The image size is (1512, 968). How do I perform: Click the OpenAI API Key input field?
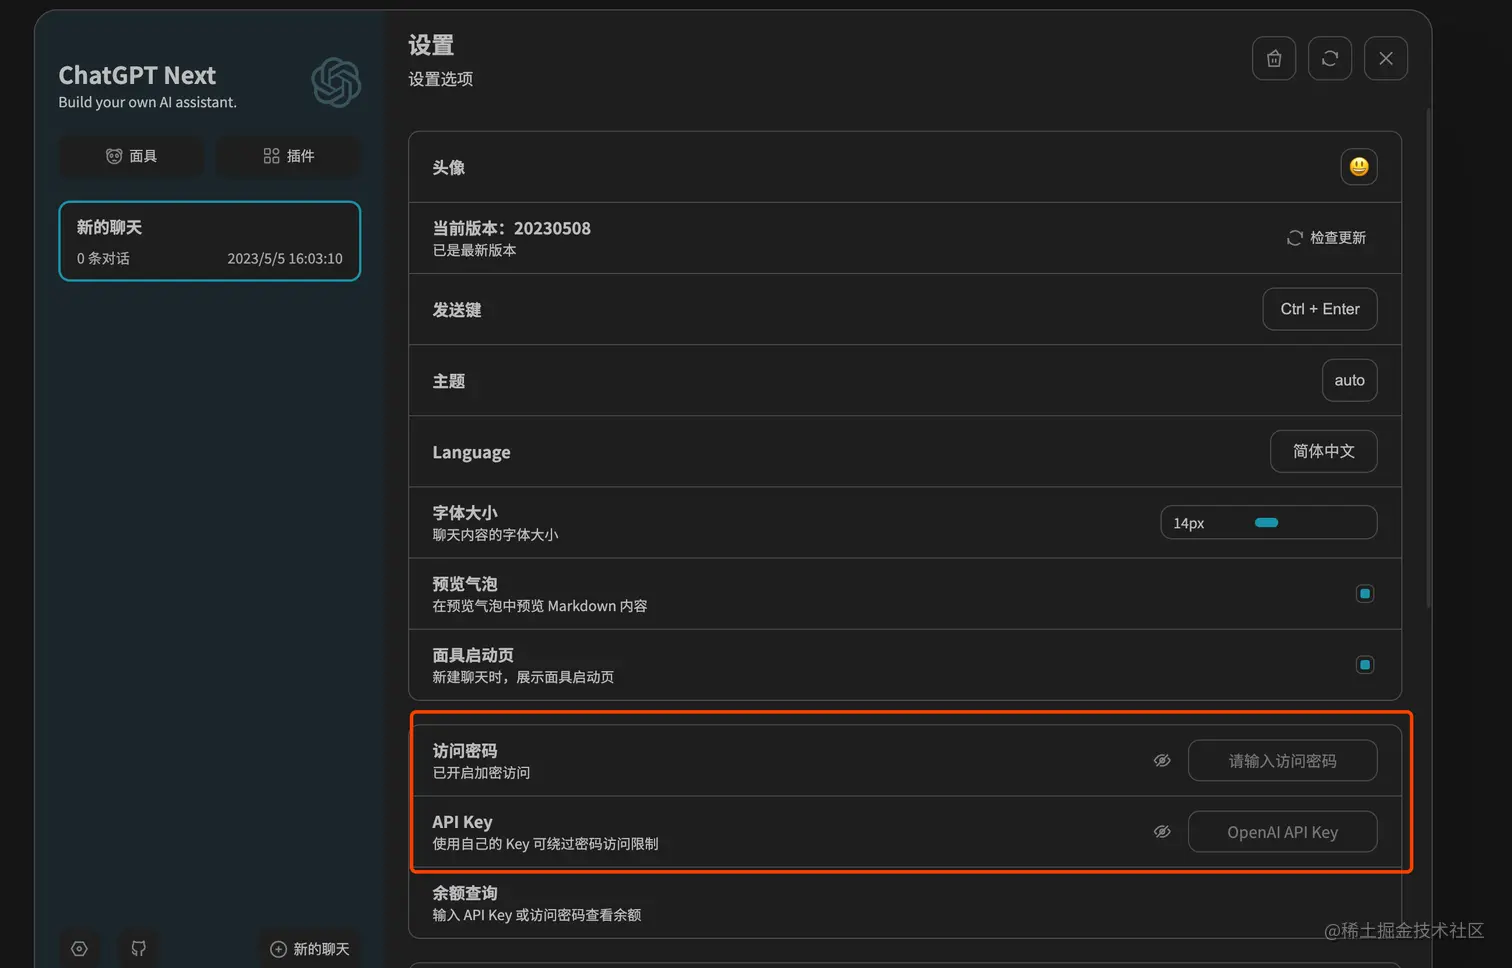[1282, 832]
